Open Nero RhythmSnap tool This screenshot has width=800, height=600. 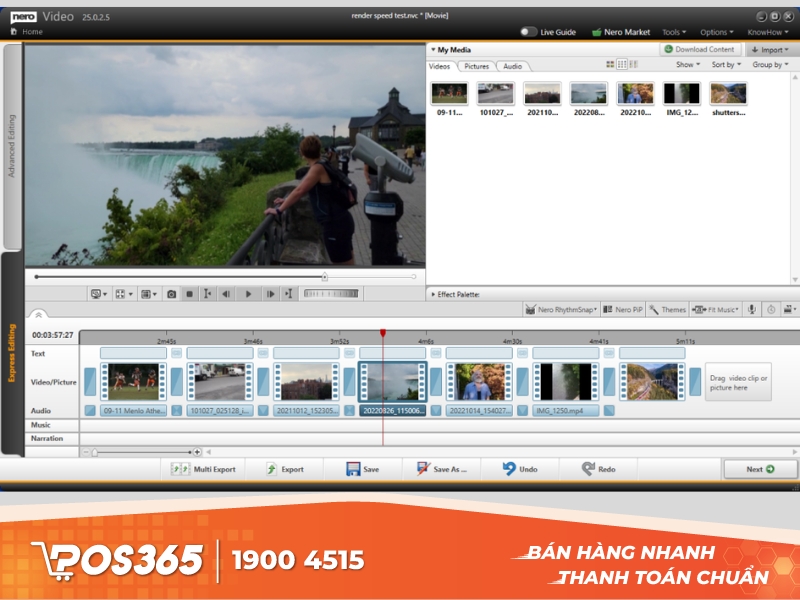pyautogui.click(x=561, y=310)
